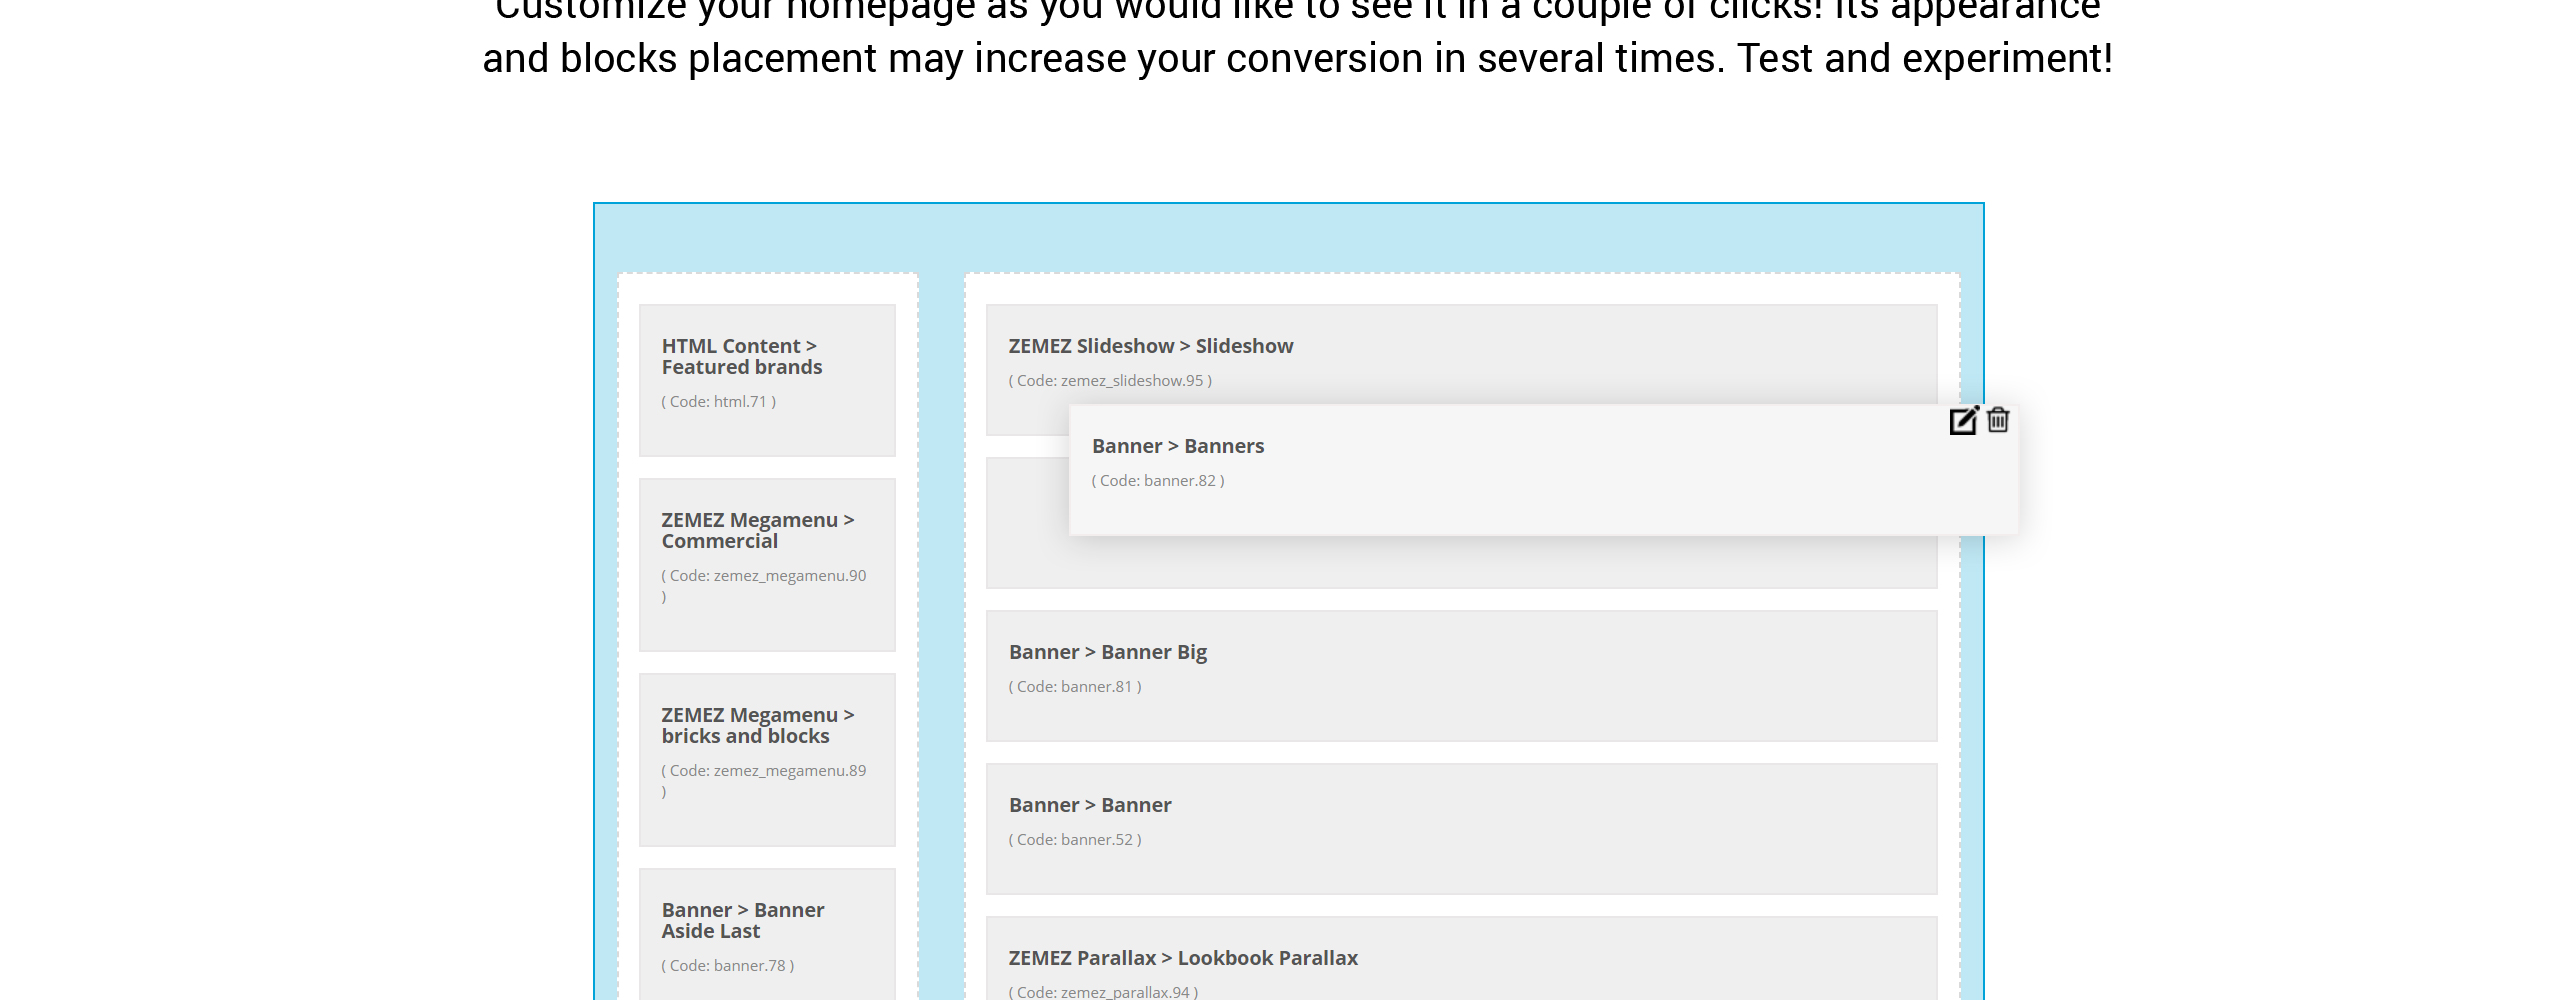Click the text 'Code: banner.52'
The image size is (2560, 1000).
coord(1074,839)
